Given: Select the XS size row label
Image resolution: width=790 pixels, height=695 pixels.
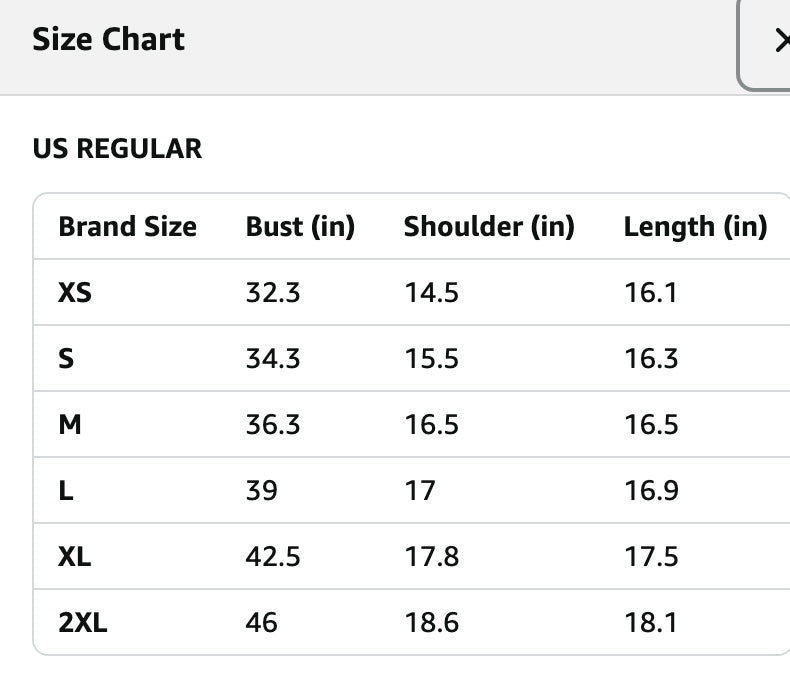Looking at the screenshot, I should coord(75,293).
